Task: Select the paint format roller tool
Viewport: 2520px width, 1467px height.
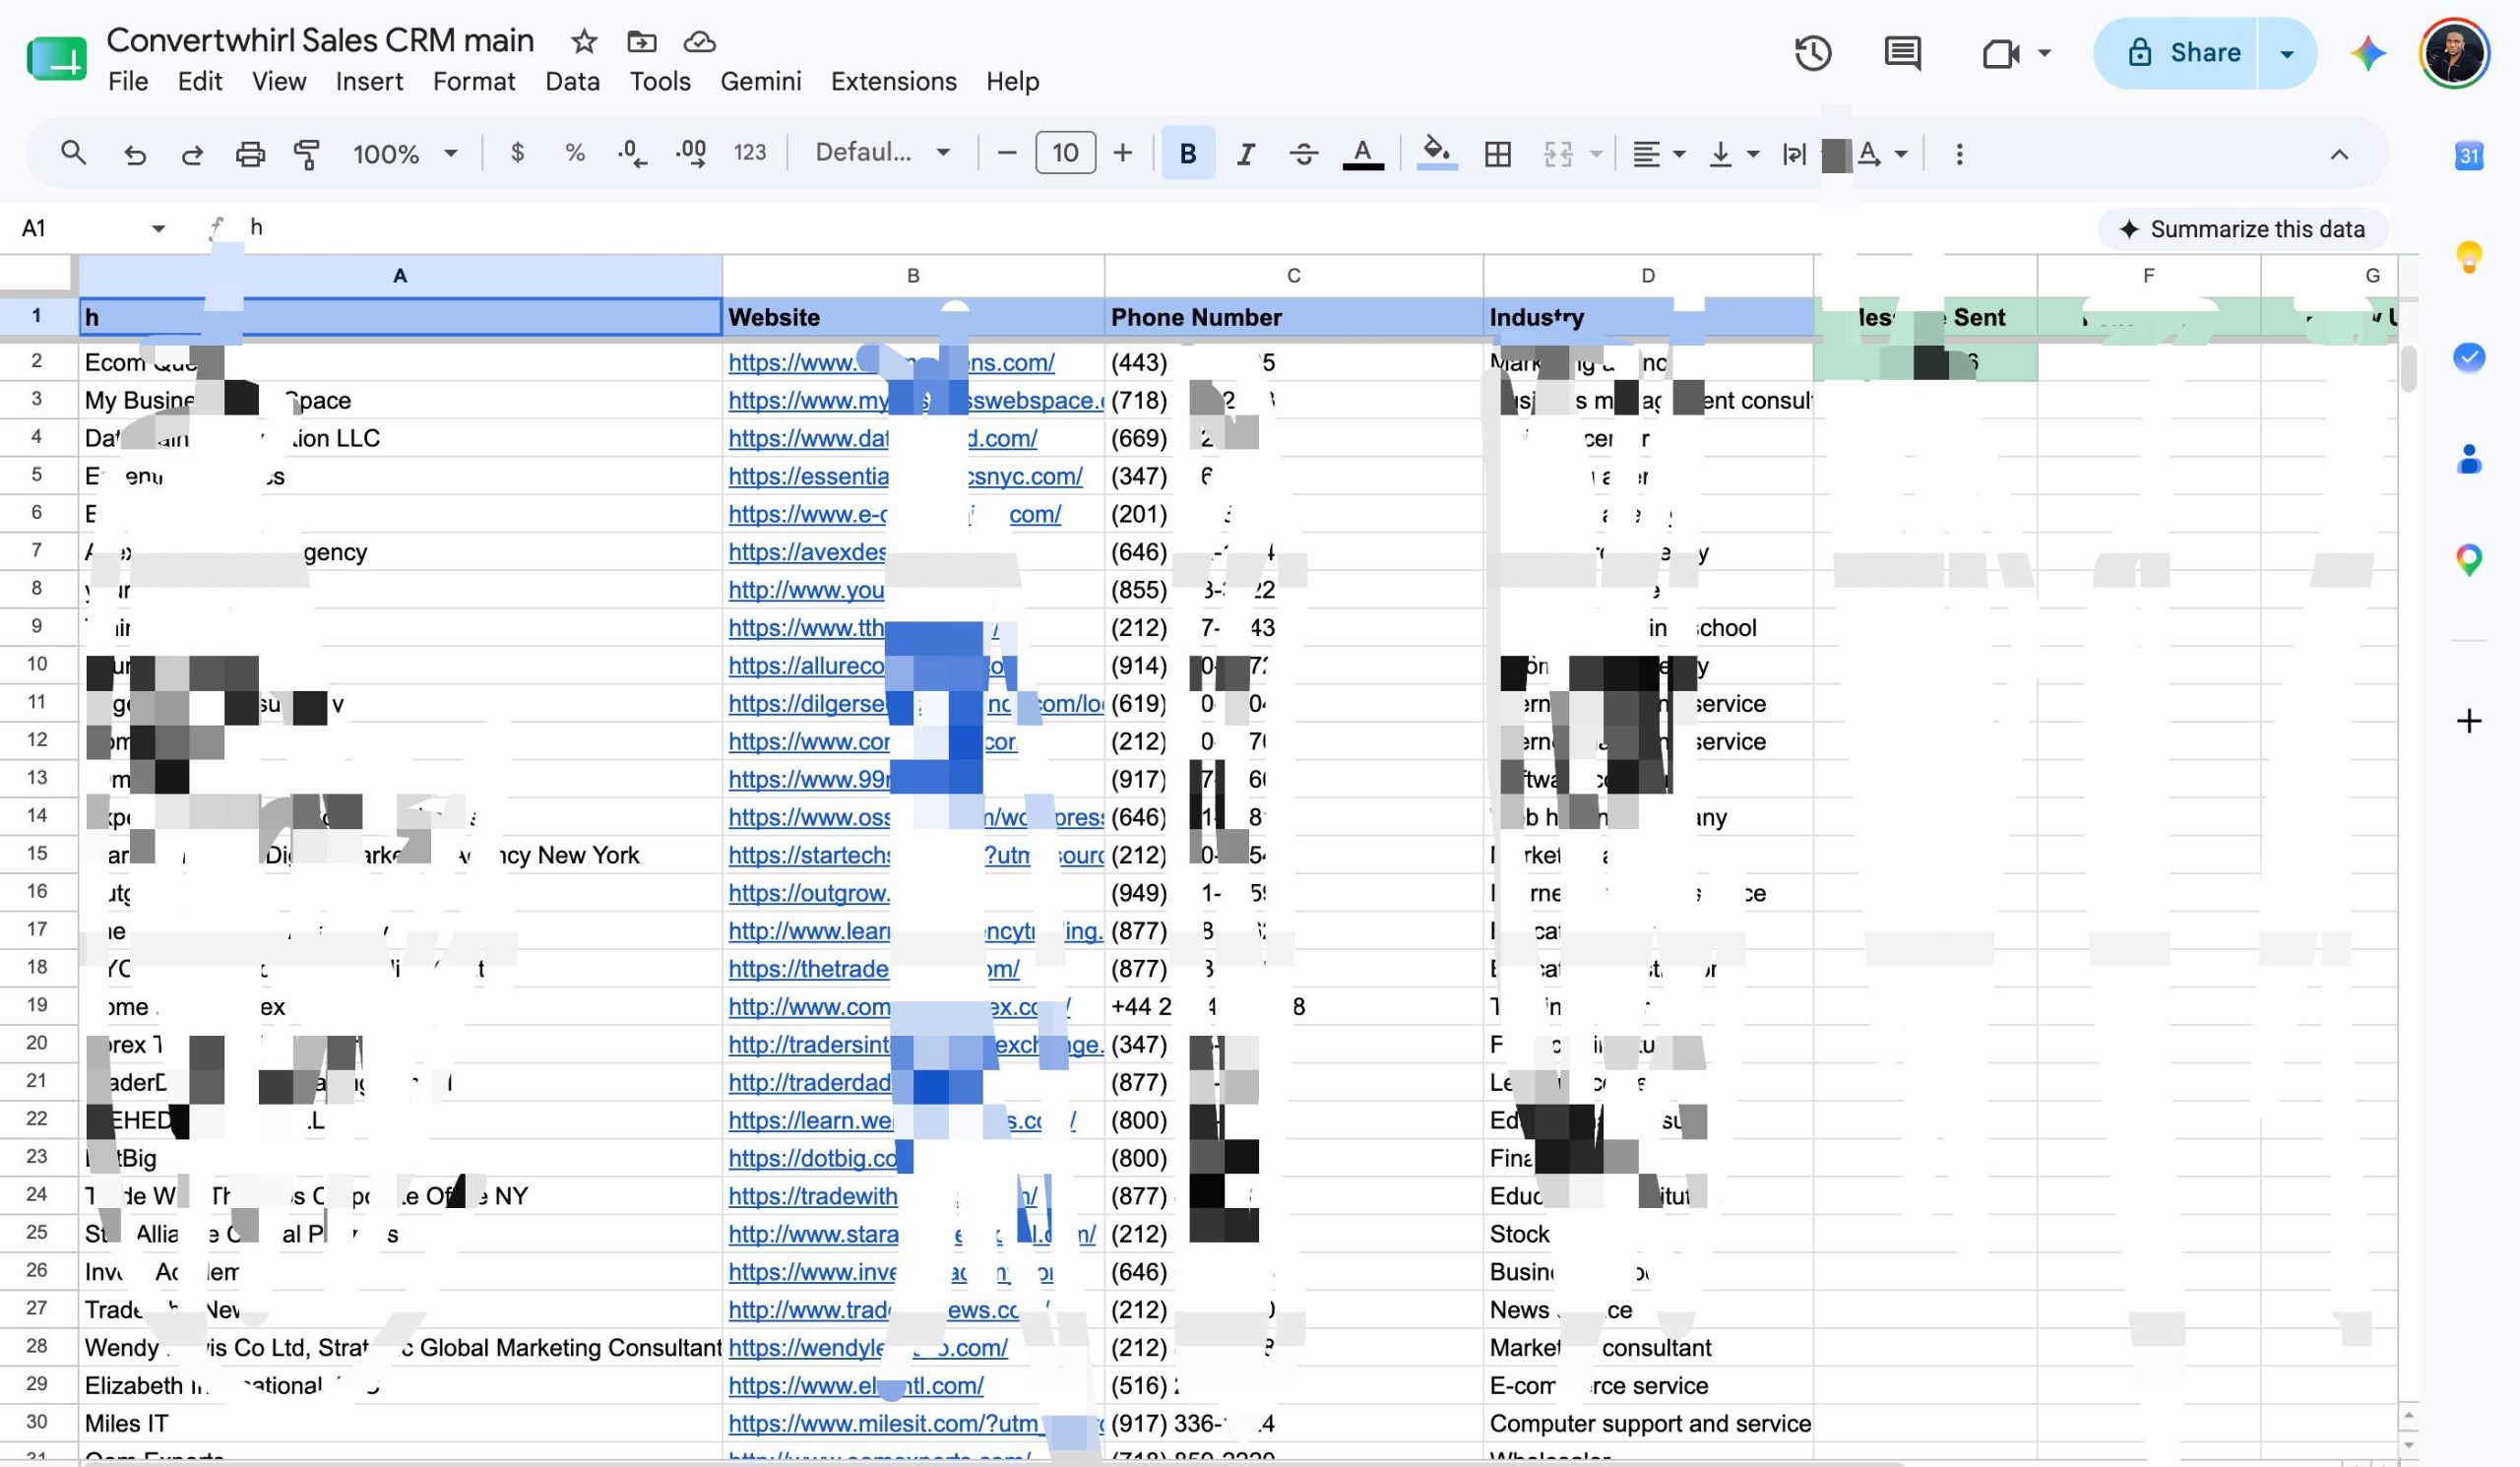Action: [x=306, y=154]
